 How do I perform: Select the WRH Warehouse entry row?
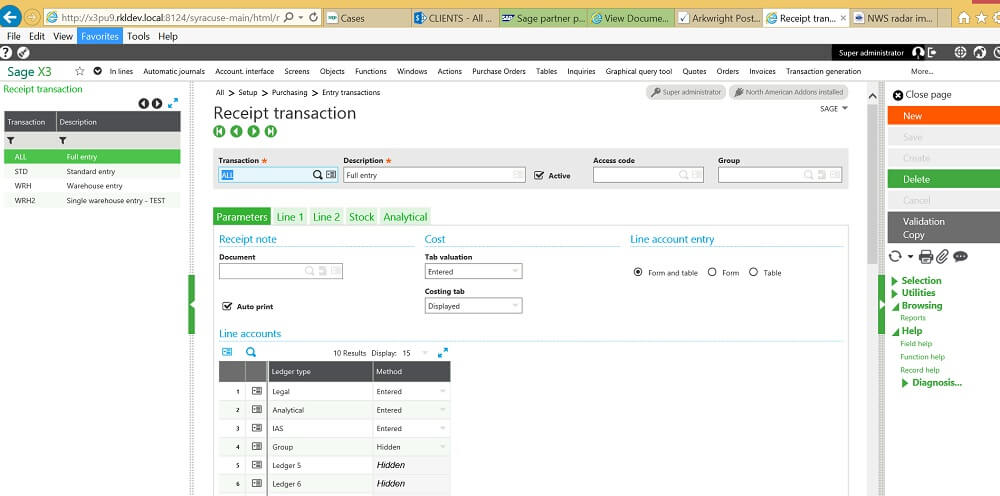click(x=92, y=186)
